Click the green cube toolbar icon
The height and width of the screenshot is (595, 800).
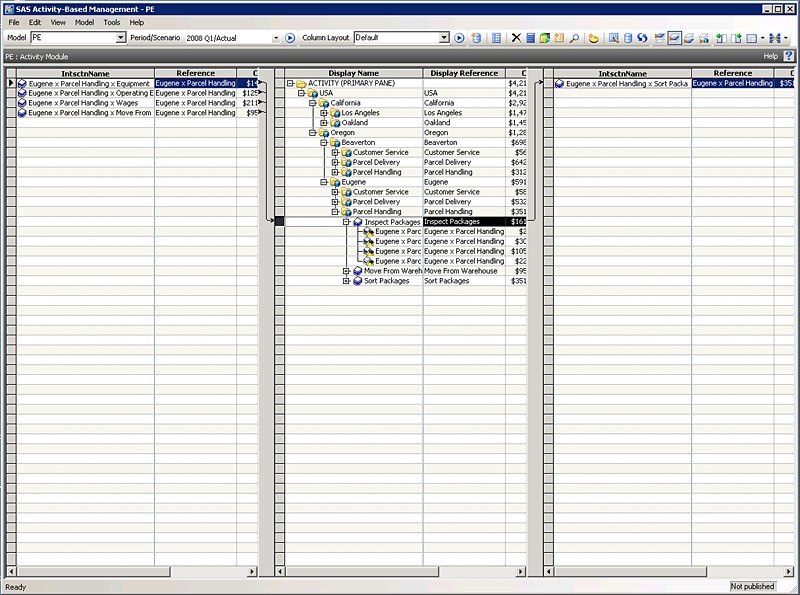(545, 38)
